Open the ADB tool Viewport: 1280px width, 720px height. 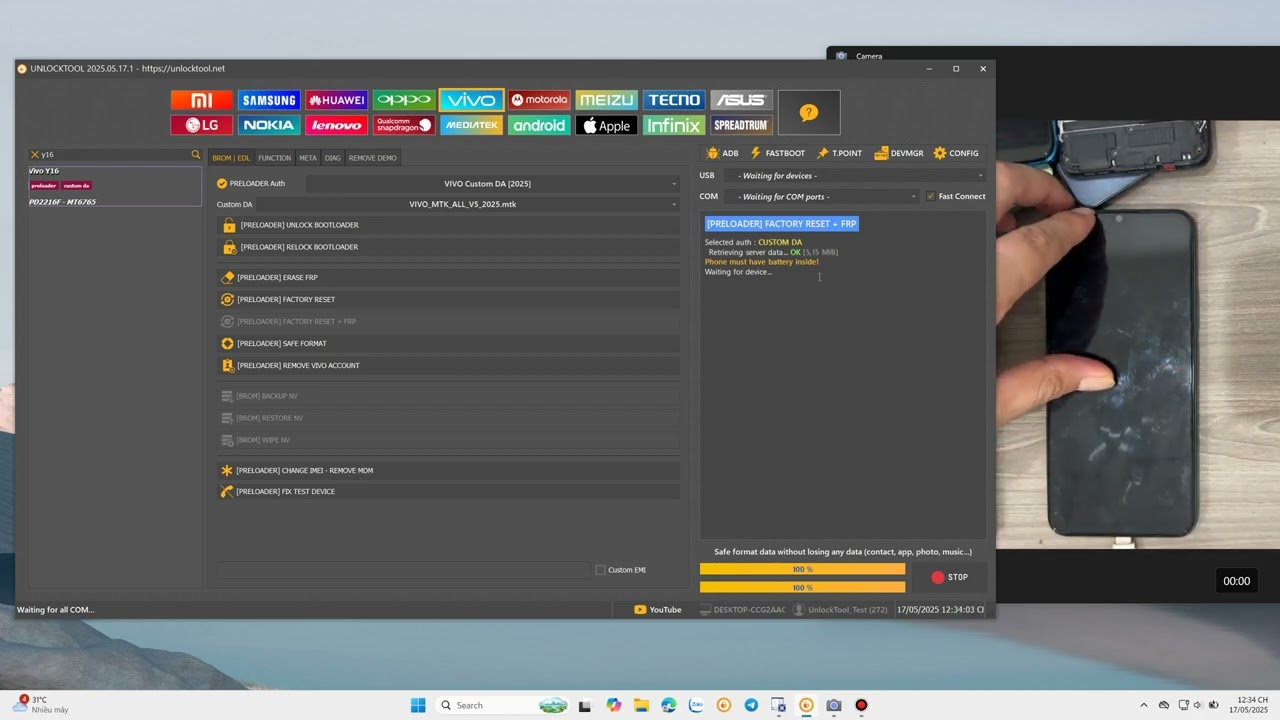(722, 153)
